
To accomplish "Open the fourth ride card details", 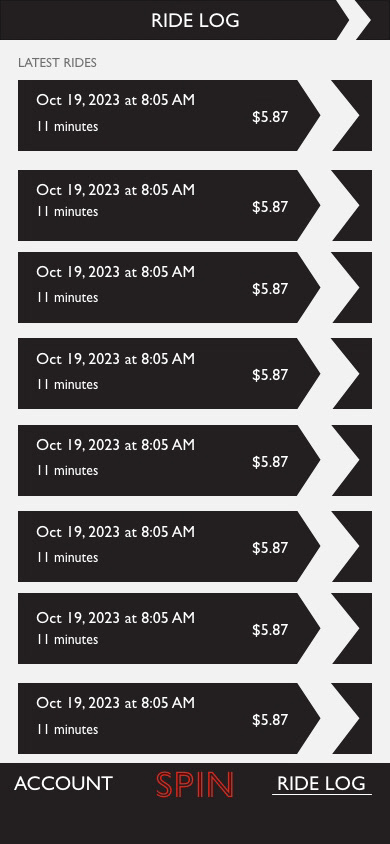I will [169, 373].
